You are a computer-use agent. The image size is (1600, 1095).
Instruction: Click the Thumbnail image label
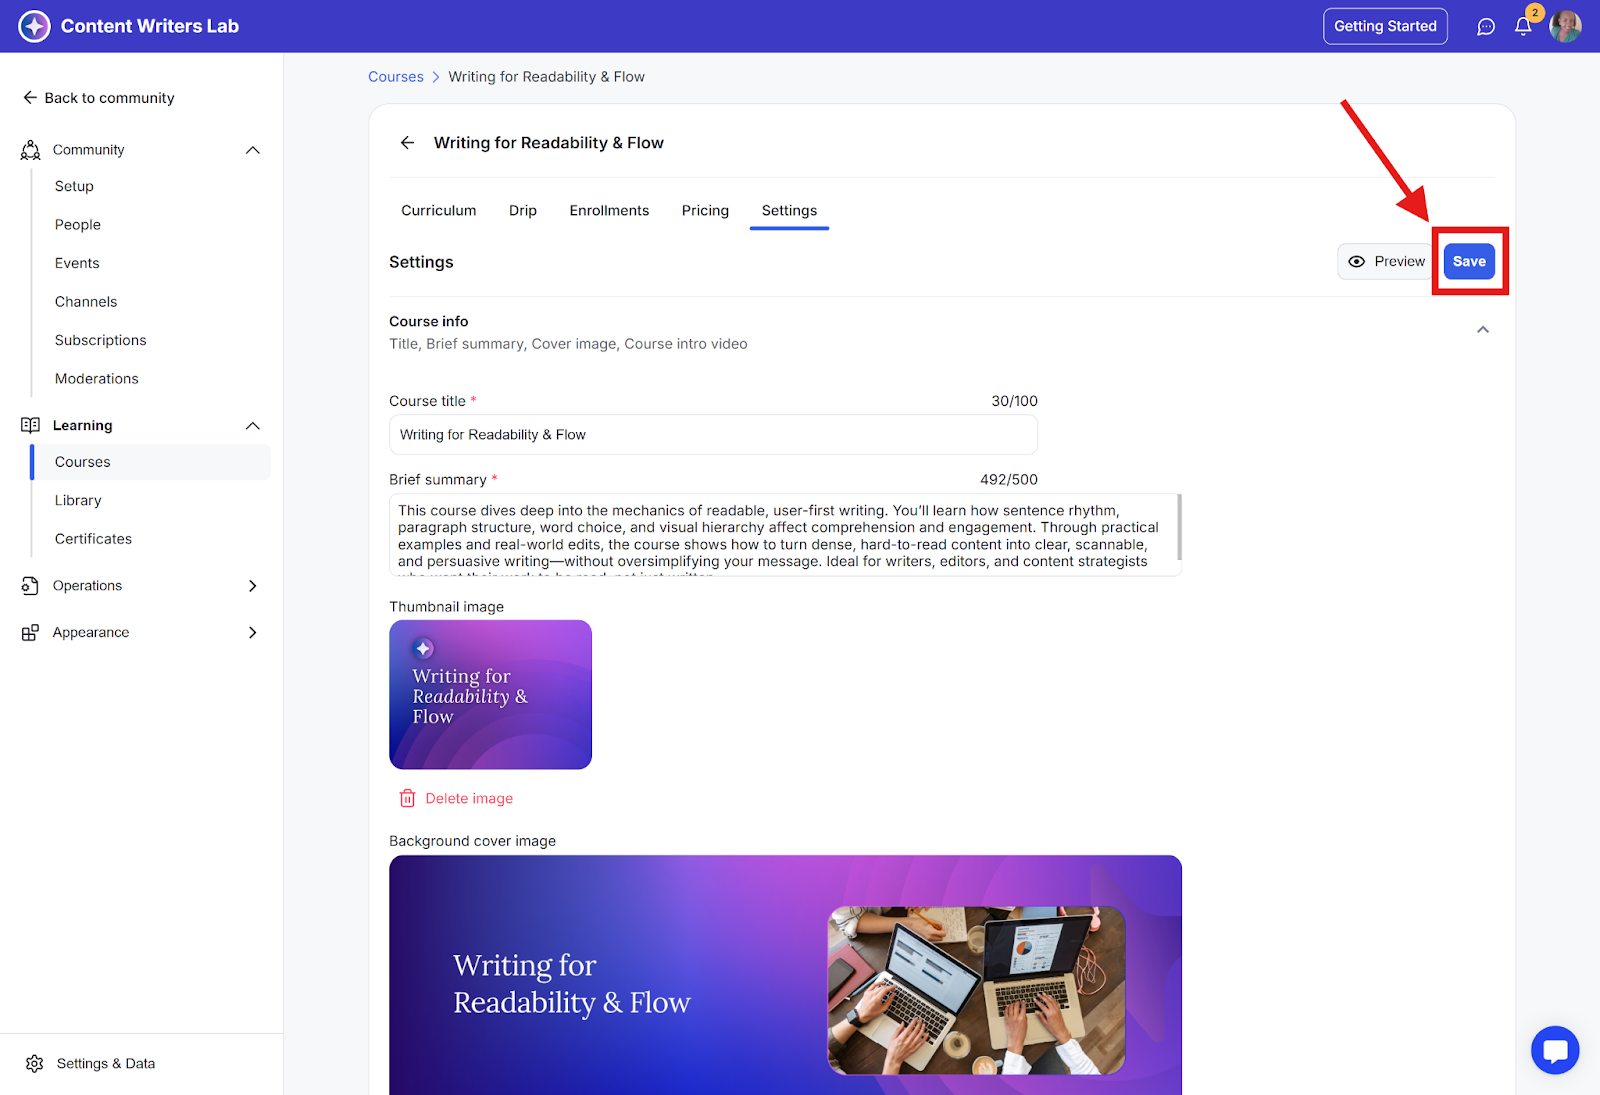446,607
